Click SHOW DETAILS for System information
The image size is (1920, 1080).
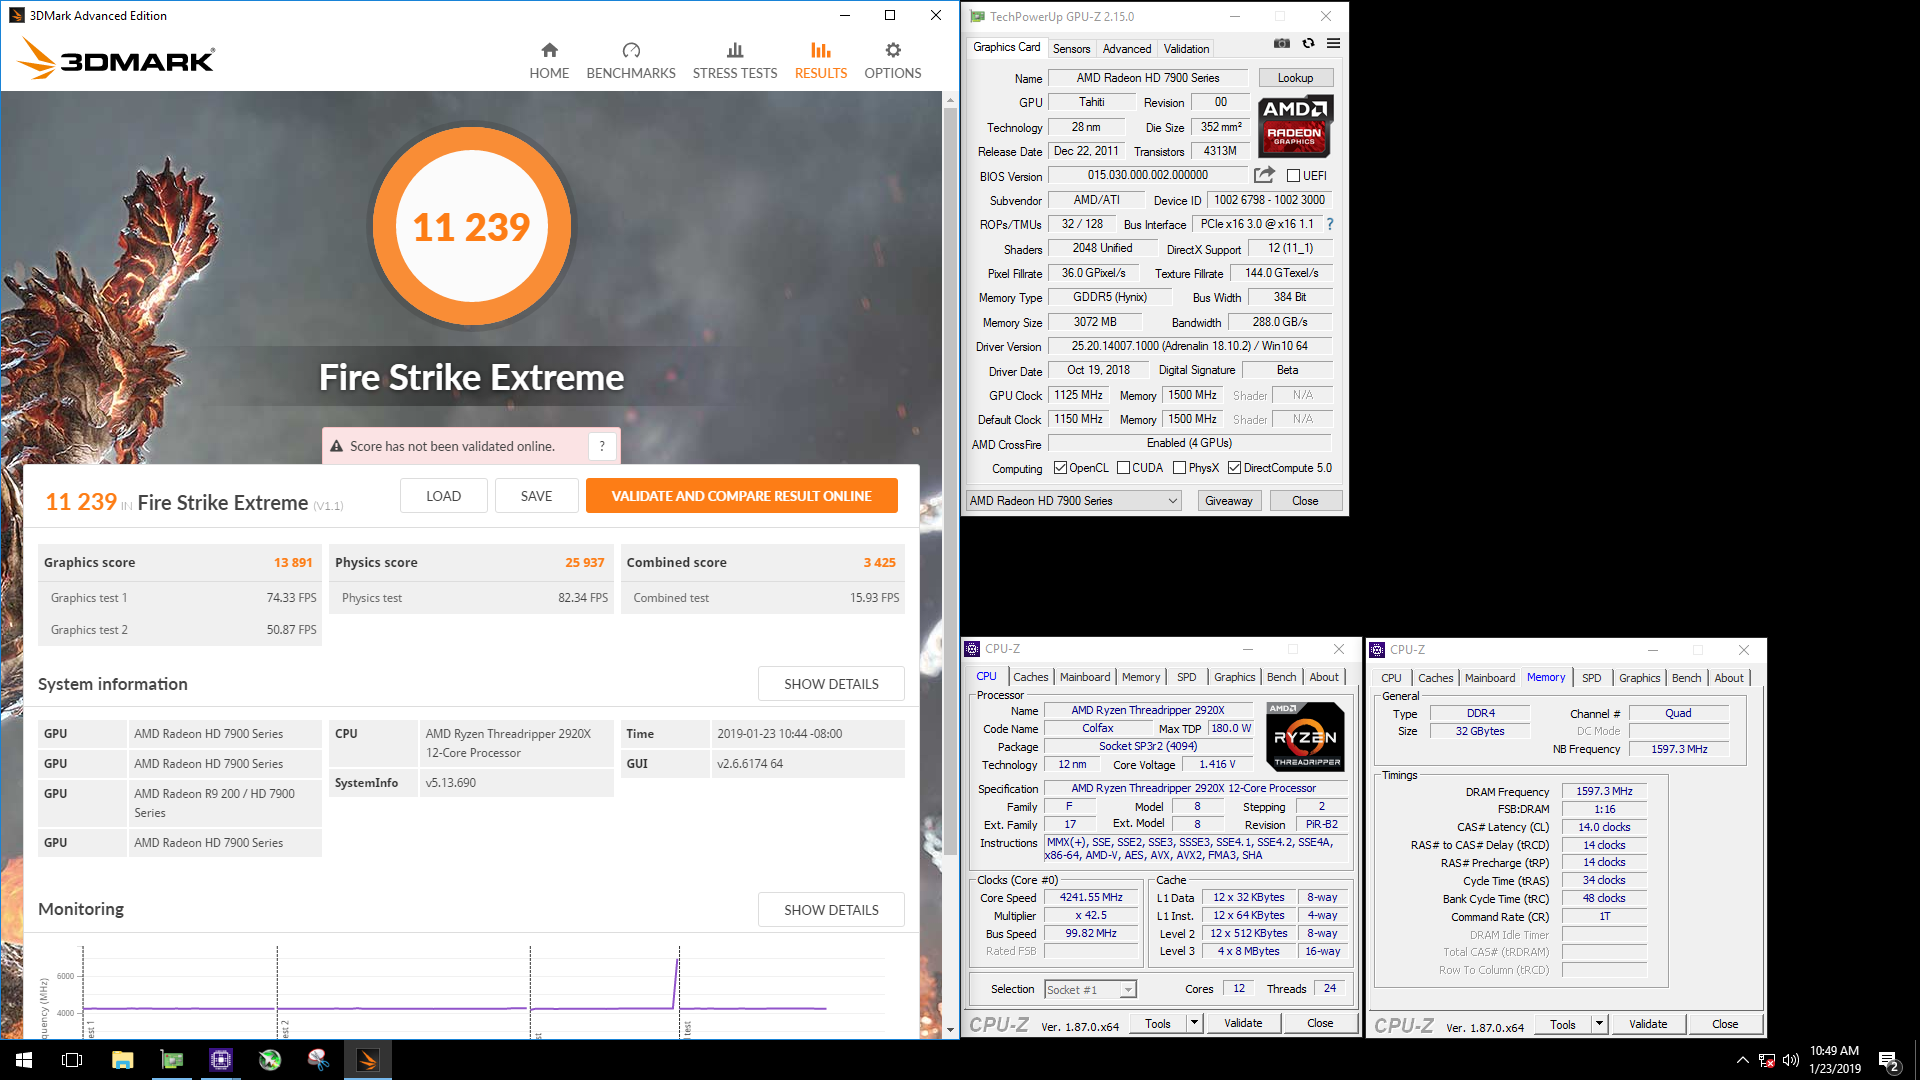coord(831,684)
